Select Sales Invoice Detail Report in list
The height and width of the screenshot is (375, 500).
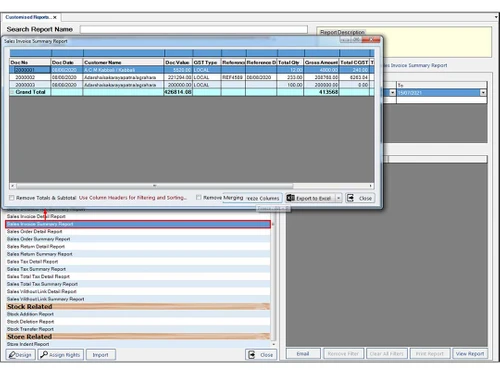138,217
